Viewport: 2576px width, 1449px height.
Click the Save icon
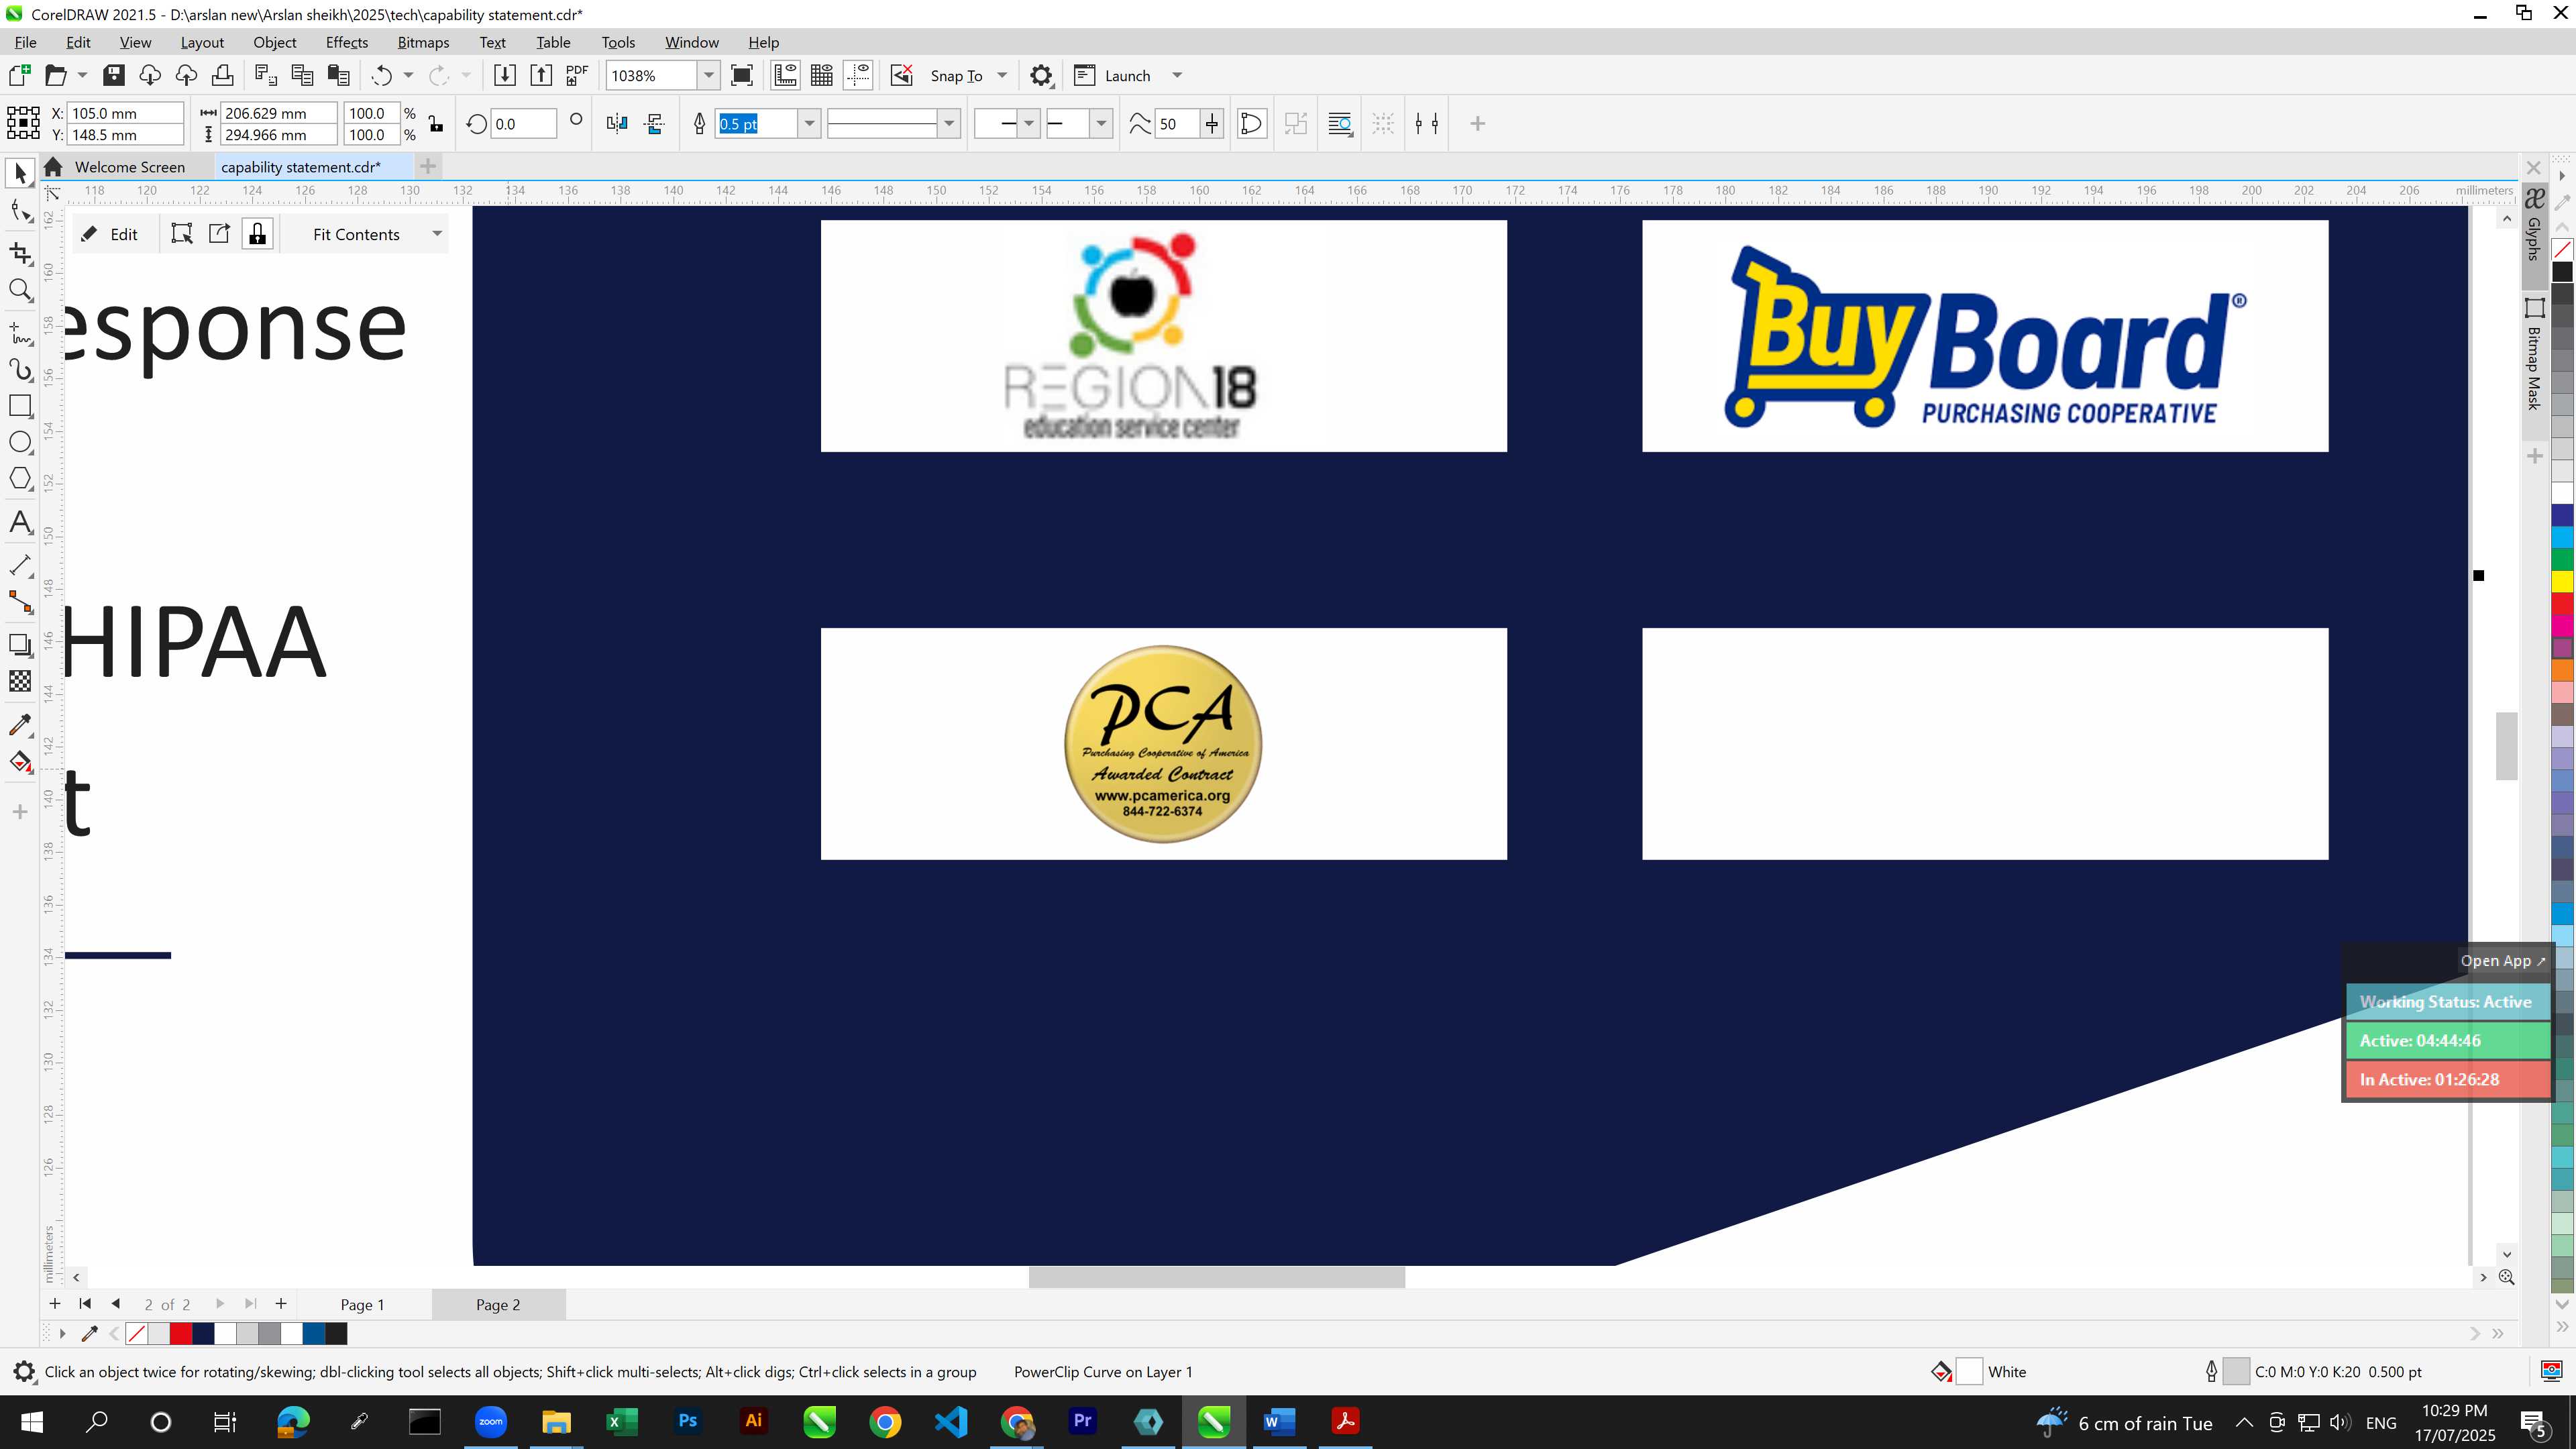pyautogui.click(x=114, y=75)
